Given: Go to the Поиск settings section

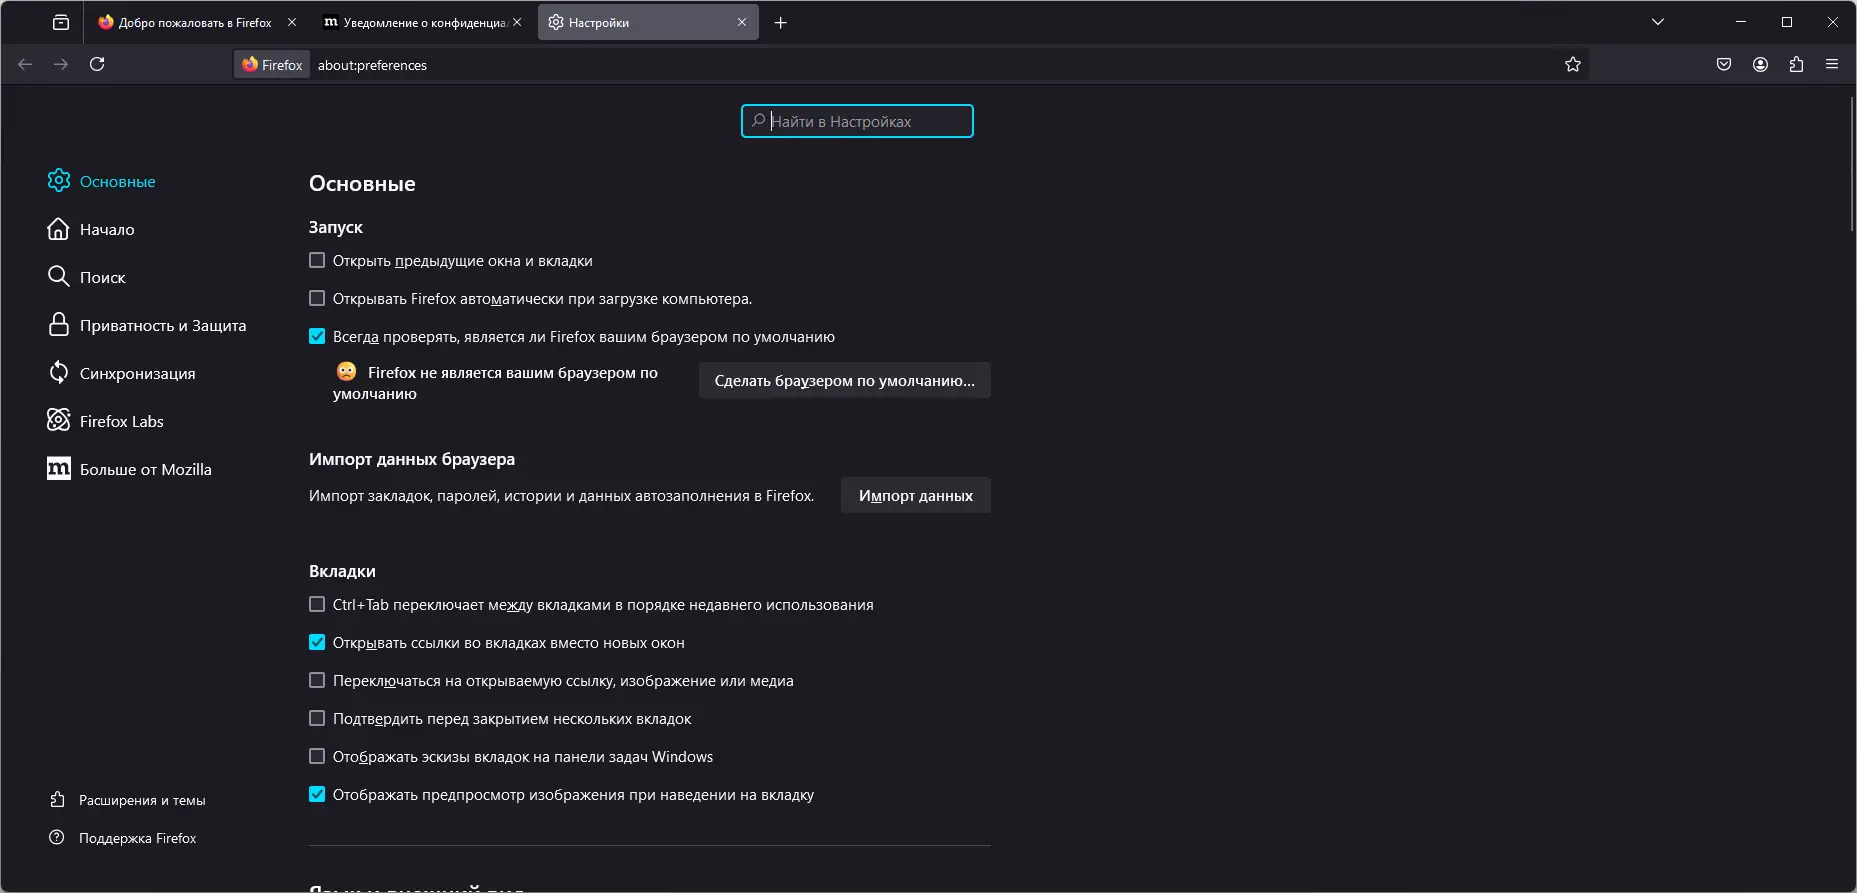Looking at the screenshot, I should point(102,277).
